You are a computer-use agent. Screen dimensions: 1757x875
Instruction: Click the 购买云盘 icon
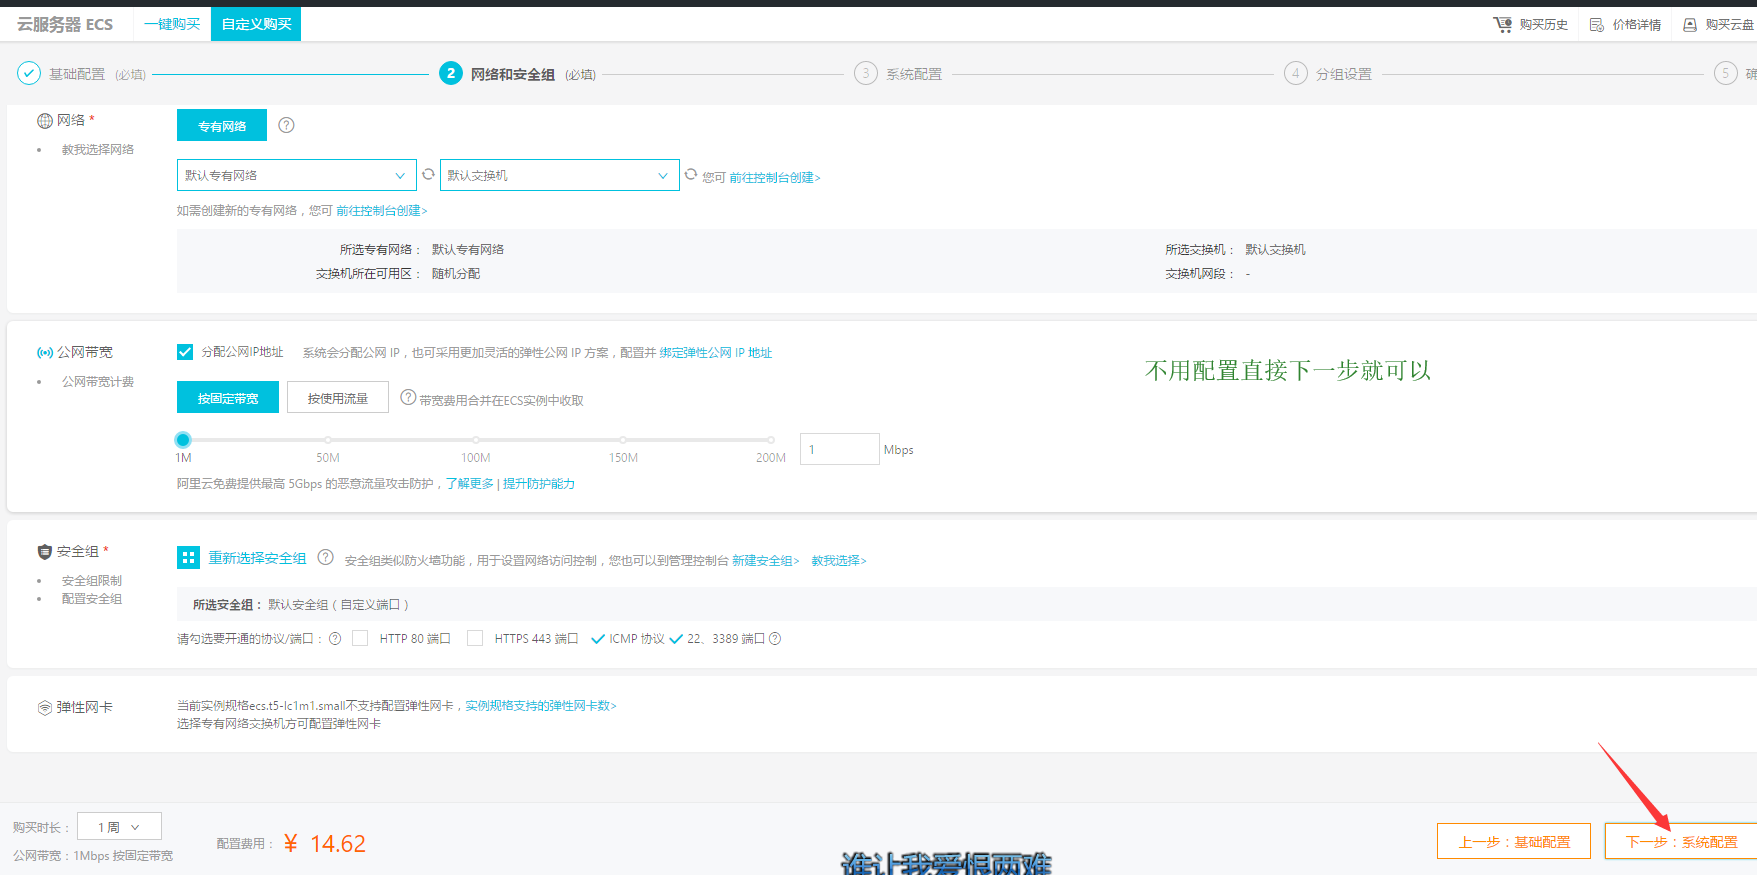click(x=1690, y=24)
